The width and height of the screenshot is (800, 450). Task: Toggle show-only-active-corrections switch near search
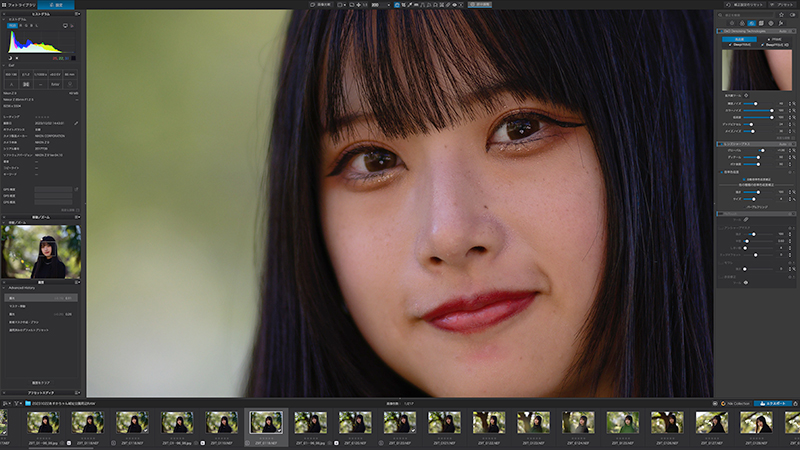(x=792, y=15)
